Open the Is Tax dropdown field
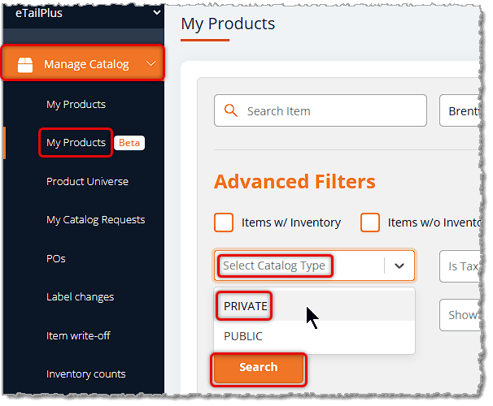This screenshot has width=493, height=406. [461, 266]
